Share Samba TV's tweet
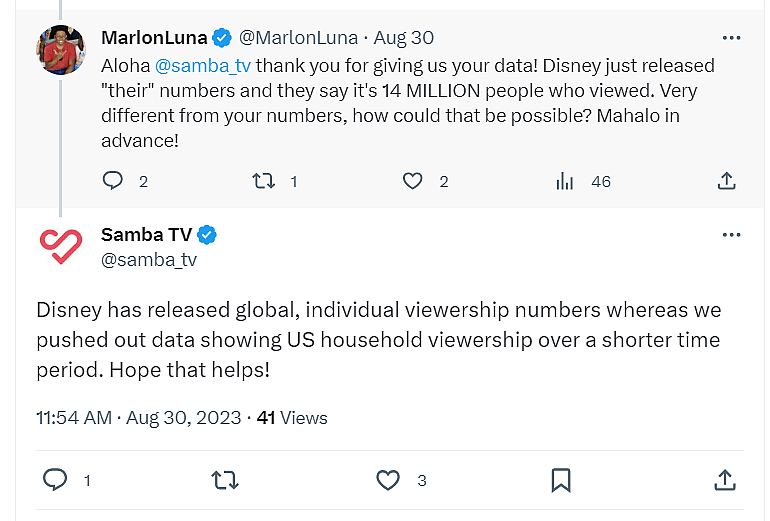The height and width of the screenshot is (521, 770). pyautogui.click(x=727, y=480)
